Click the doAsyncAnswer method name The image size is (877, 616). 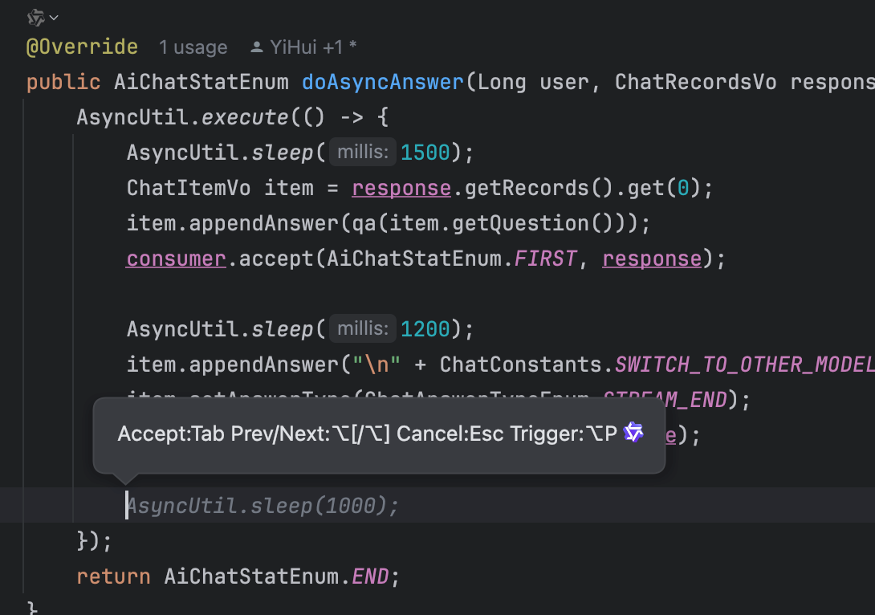(383, 82)
